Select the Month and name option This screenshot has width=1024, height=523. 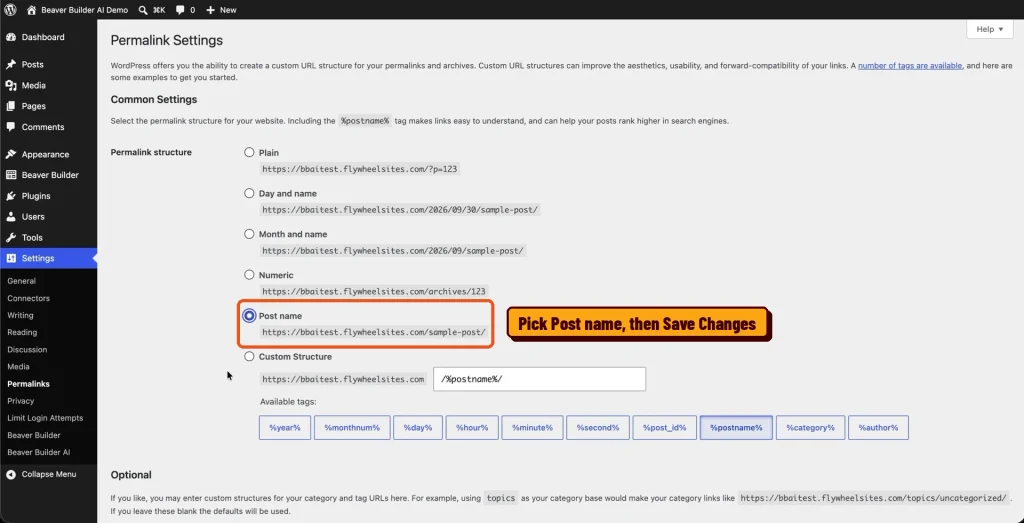249,234
